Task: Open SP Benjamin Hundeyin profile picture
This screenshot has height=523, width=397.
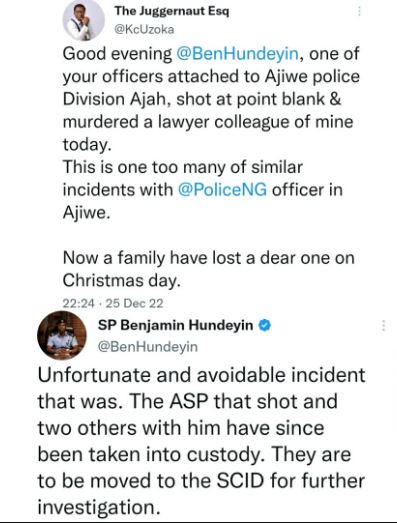Action: point(62,335)
